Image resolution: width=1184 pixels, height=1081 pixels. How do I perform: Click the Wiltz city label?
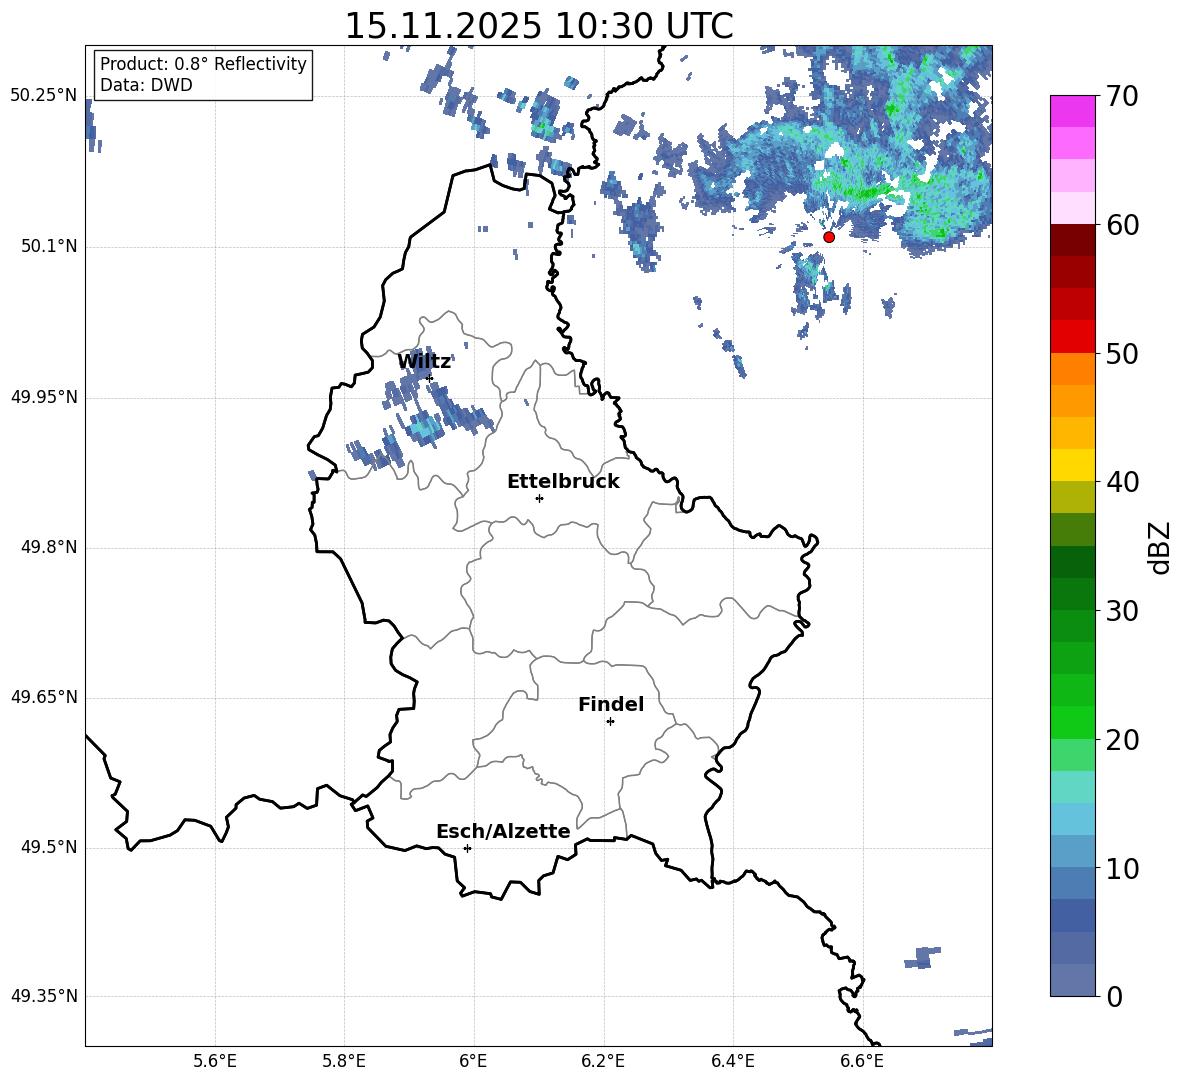coord(424,362)
